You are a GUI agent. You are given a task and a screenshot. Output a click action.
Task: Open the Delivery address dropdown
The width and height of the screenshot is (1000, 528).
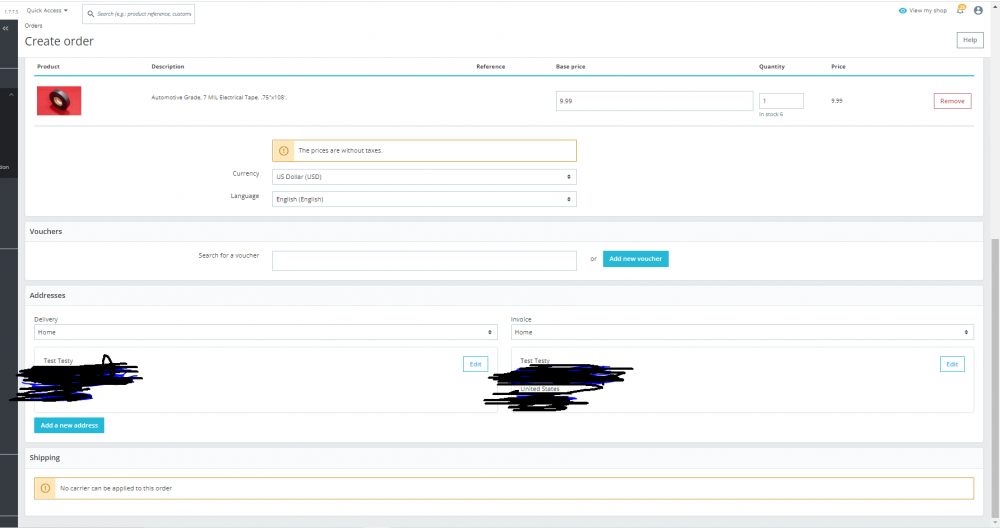click(265, 332)
